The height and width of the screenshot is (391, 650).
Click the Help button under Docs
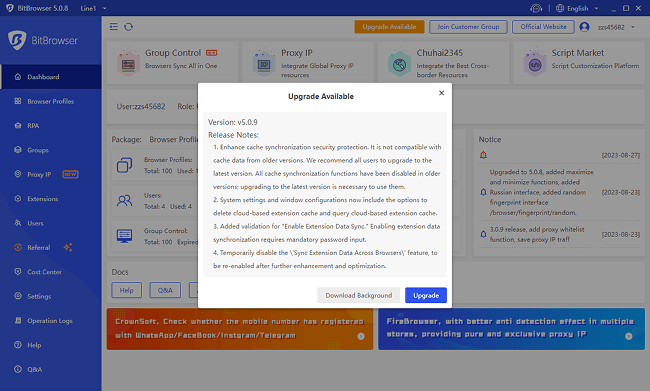tap(126, 290)
